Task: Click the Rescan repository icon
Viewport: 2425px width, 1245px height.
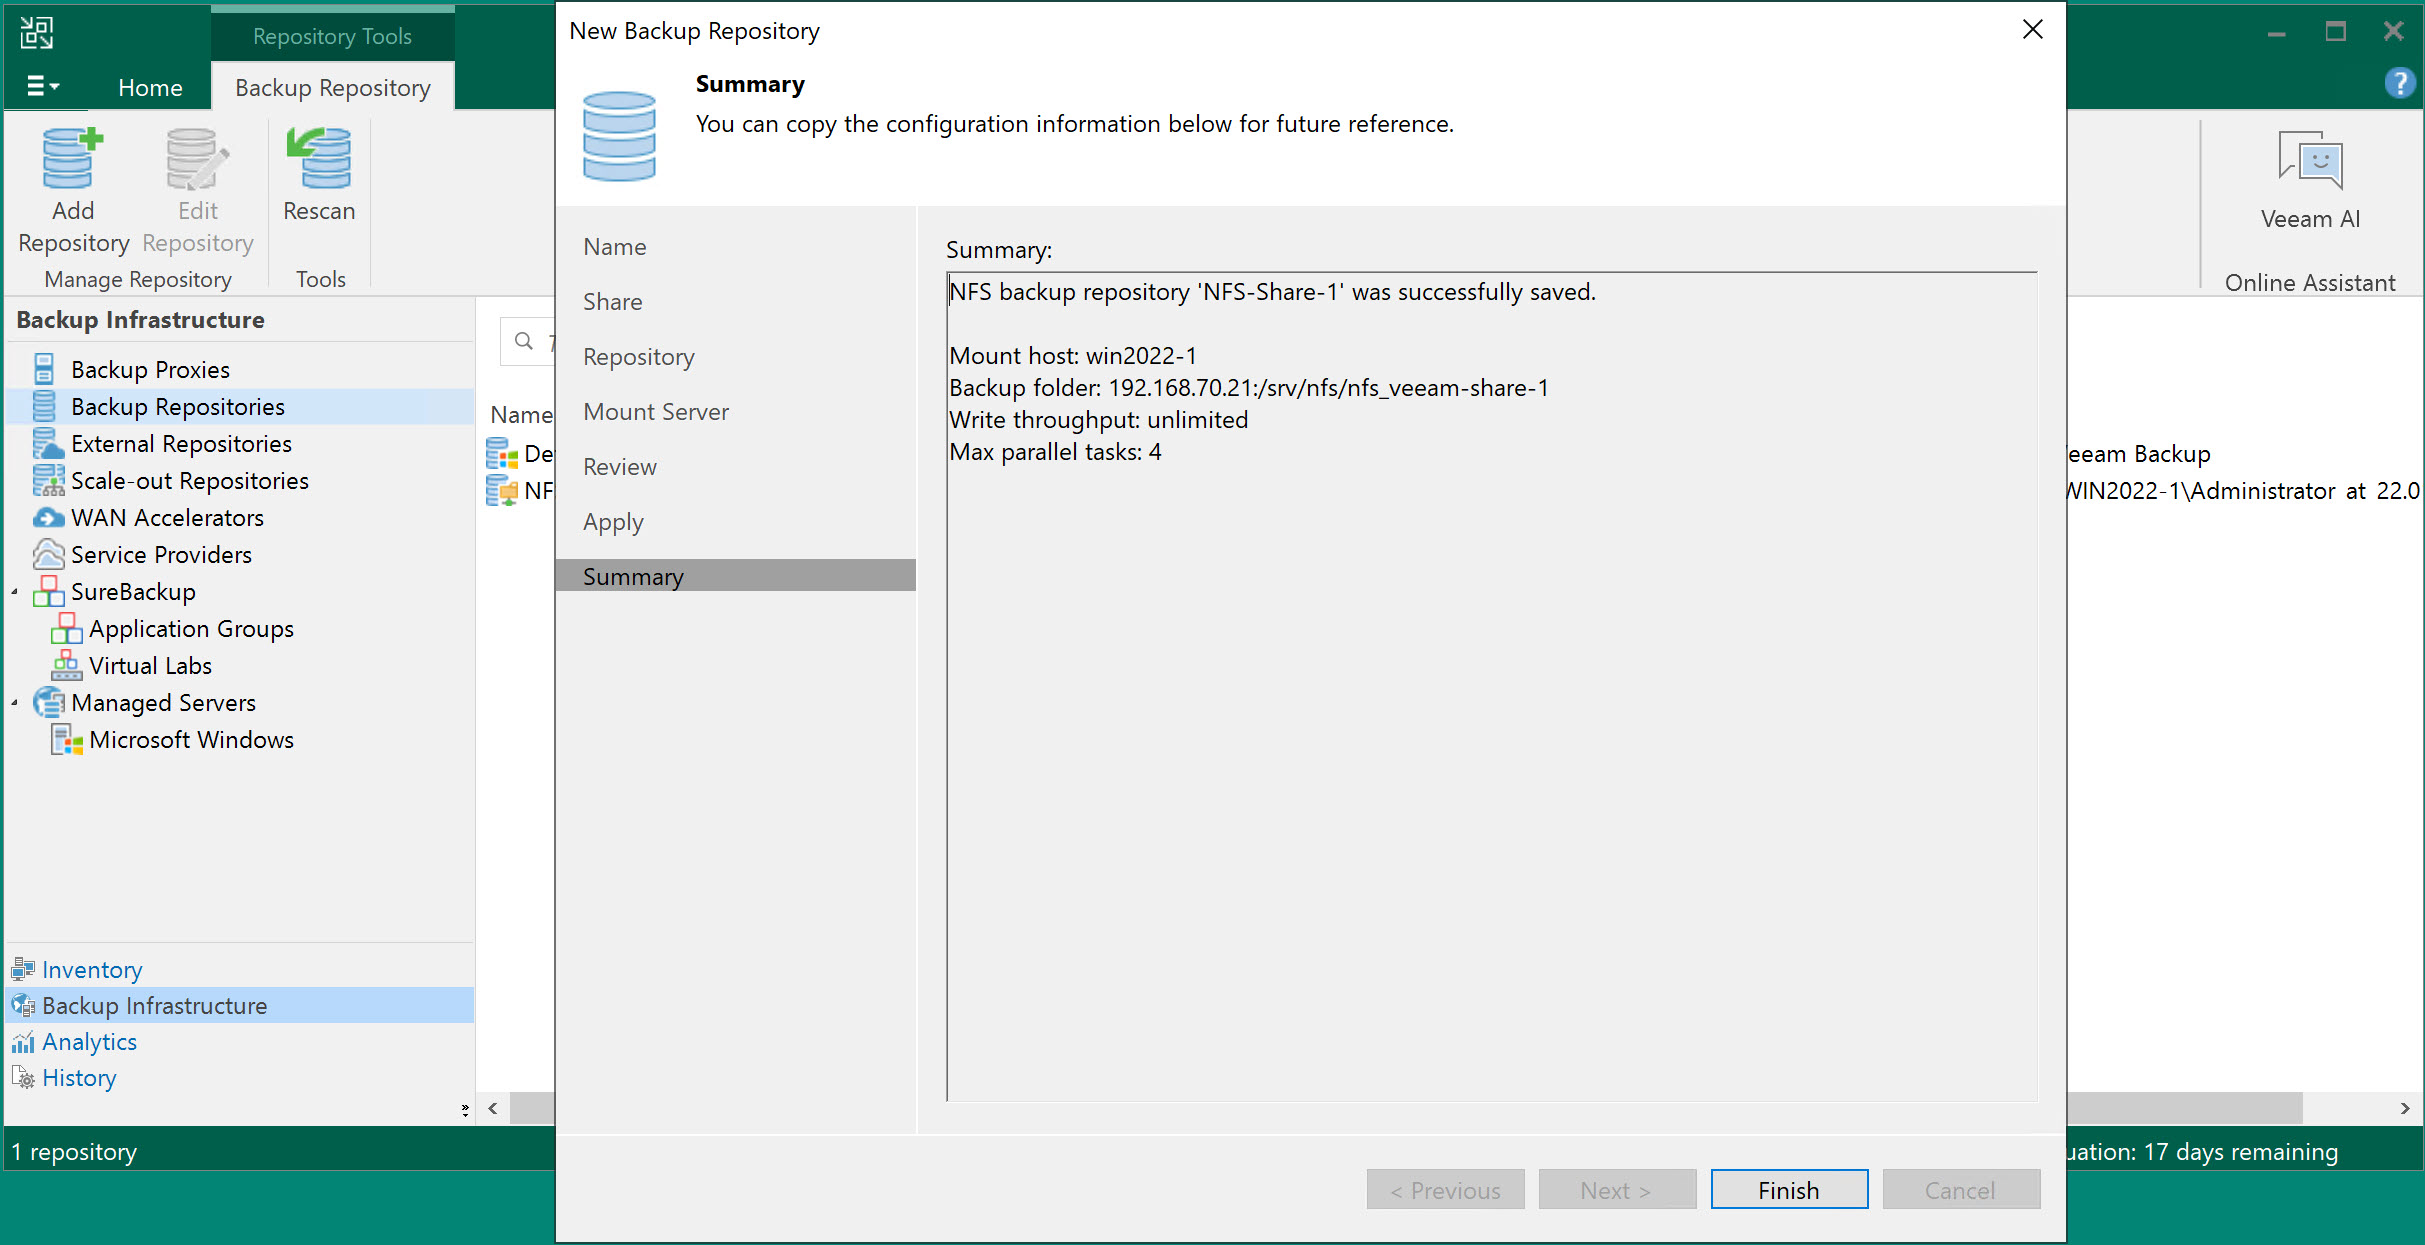Action: click(318, 160)
